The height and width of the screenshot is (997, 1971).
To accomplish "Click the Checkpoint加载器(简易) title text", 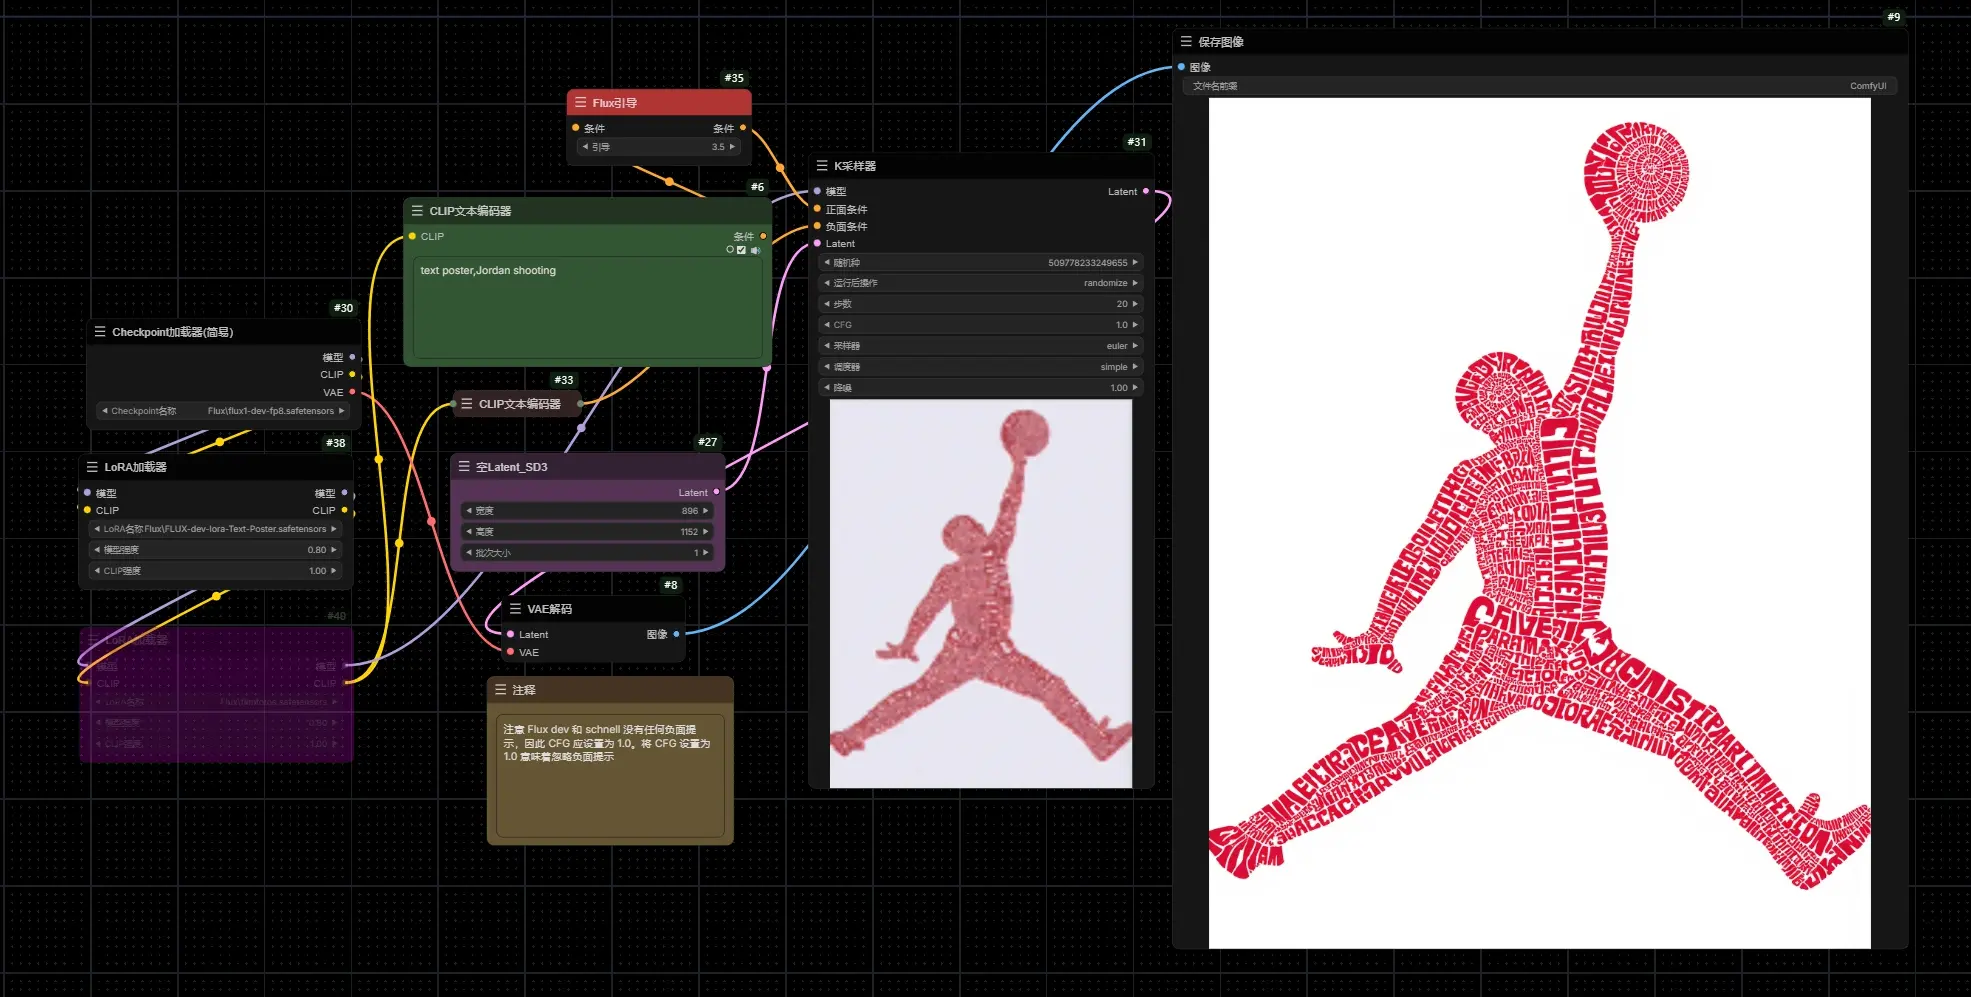I will coord(172,332).
